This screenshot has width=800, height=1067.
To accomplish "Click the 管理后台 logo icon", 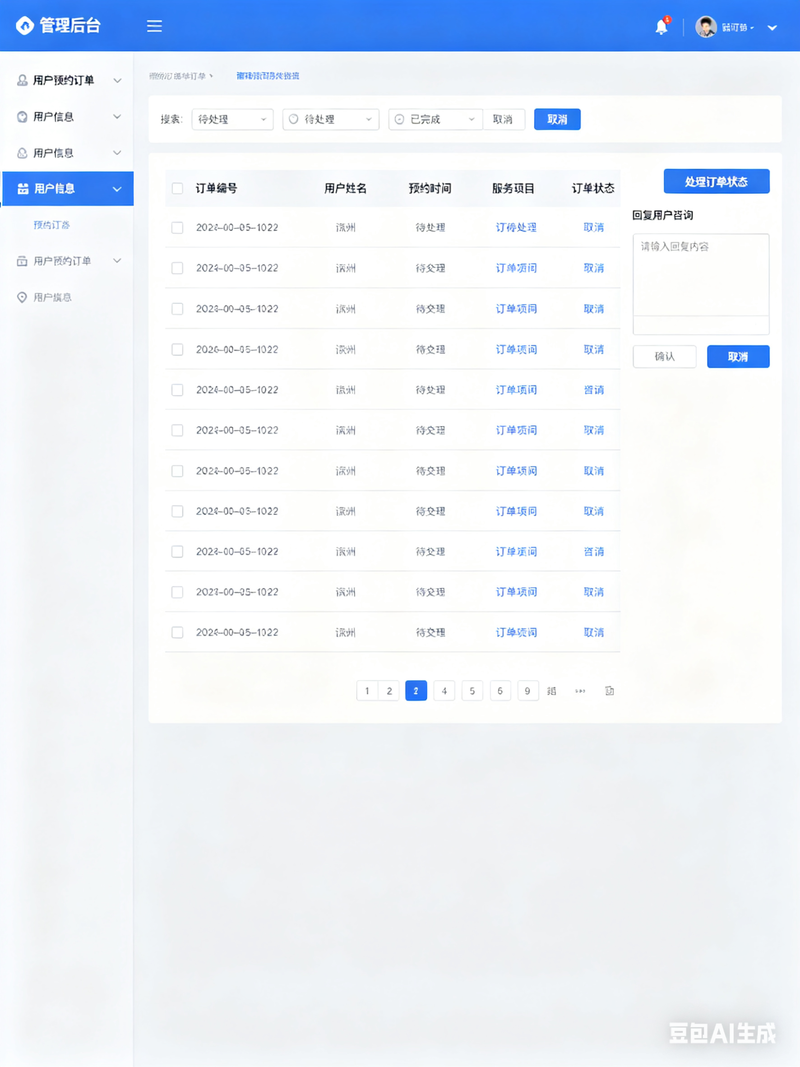I will point(24,26).
